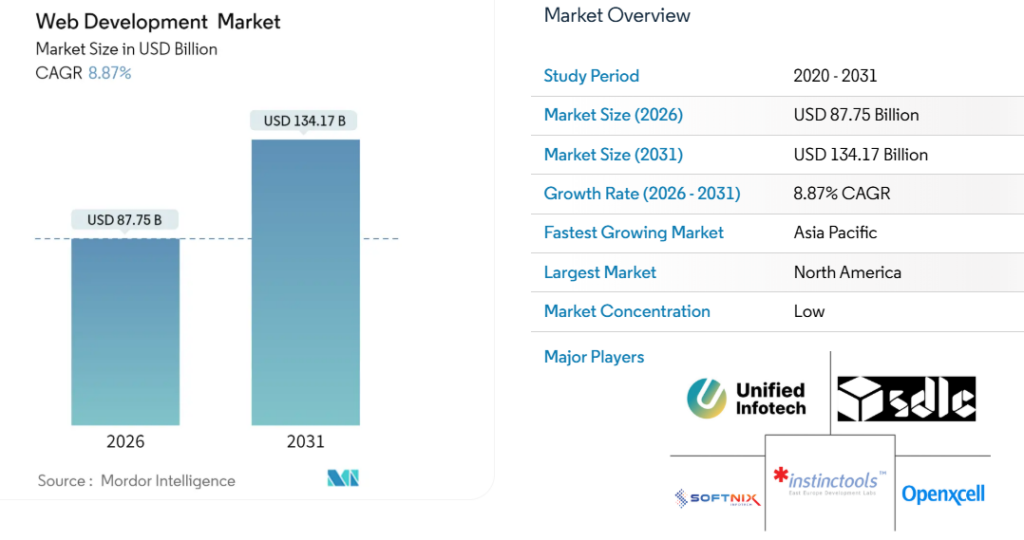The image size is (1024, 540).
Task: Select the Study Period row label
Action: [x=591, y=76]
